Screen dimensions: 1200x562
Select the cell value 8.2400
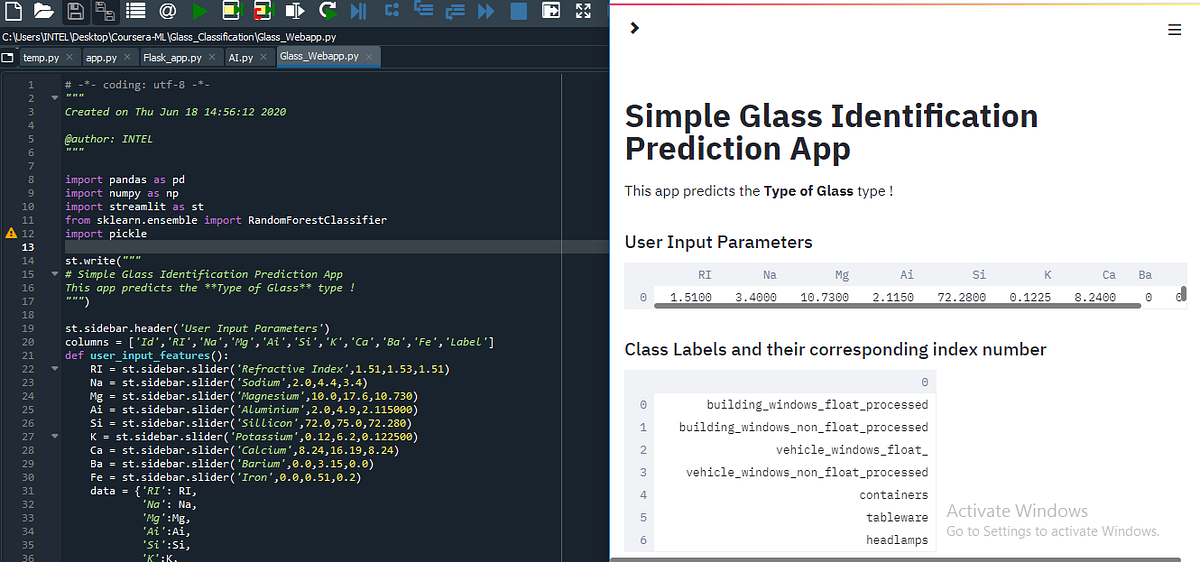(1096, 297)
